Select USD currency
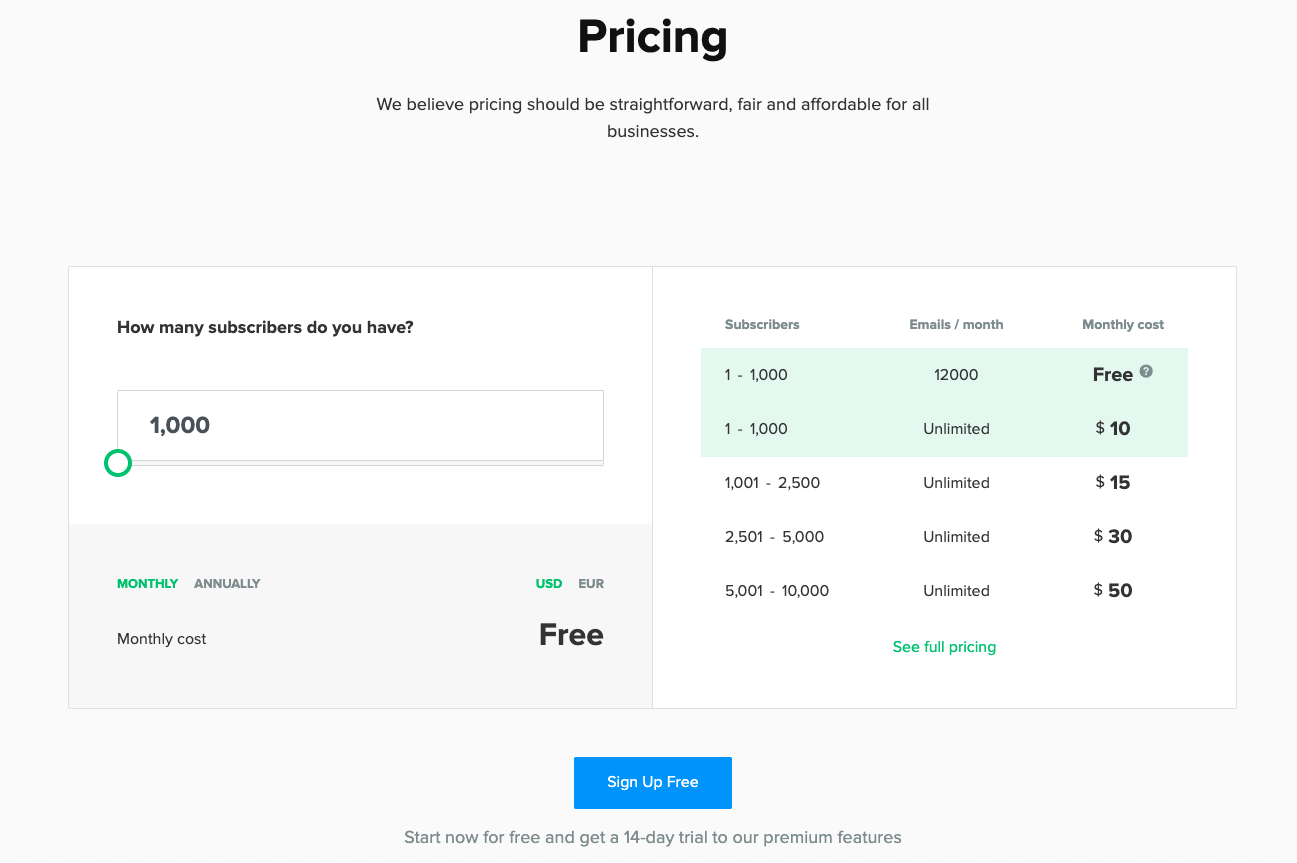Image resolution: width=1297 pixels, height=863 pixels. coord(549,583)
